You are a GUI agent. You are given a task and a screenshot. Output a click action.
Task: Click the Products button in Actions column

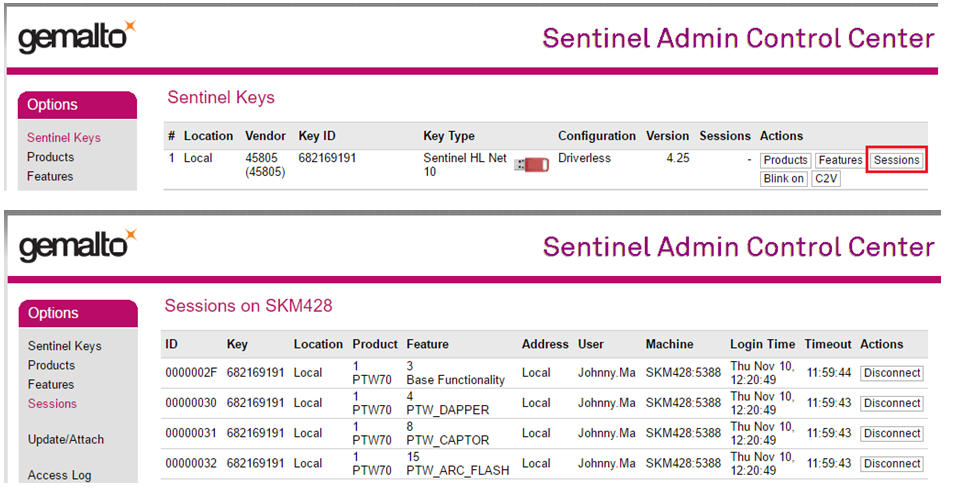point(785,160)
